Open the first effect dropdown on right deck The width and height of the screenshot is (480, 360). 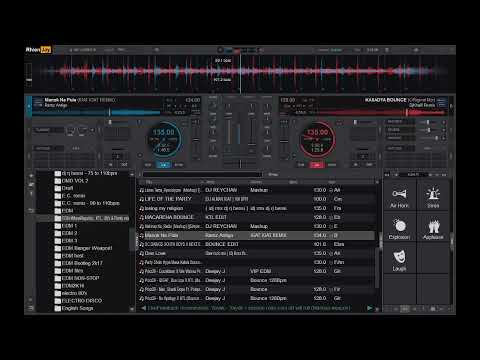pyautogui.click(x=400, y=122)
